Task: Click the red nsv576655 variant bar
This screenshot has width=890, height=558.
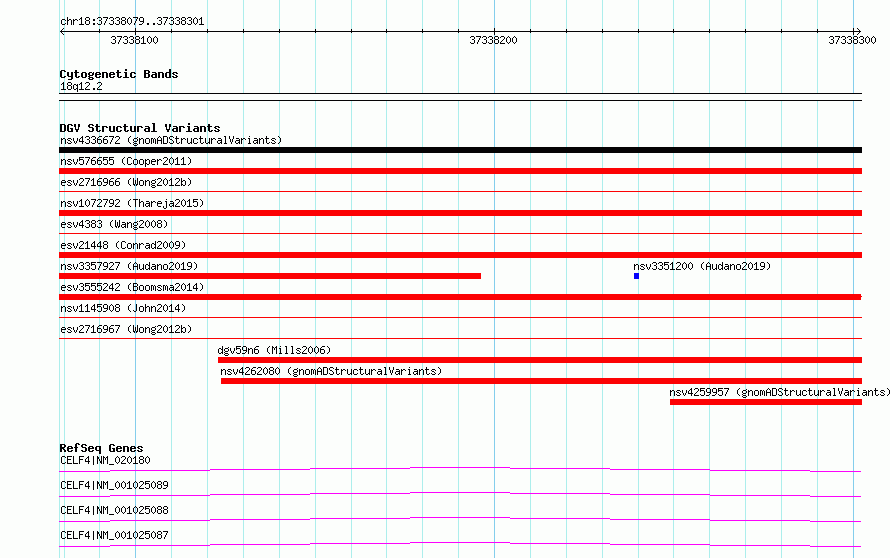Action: pos(460,171)
